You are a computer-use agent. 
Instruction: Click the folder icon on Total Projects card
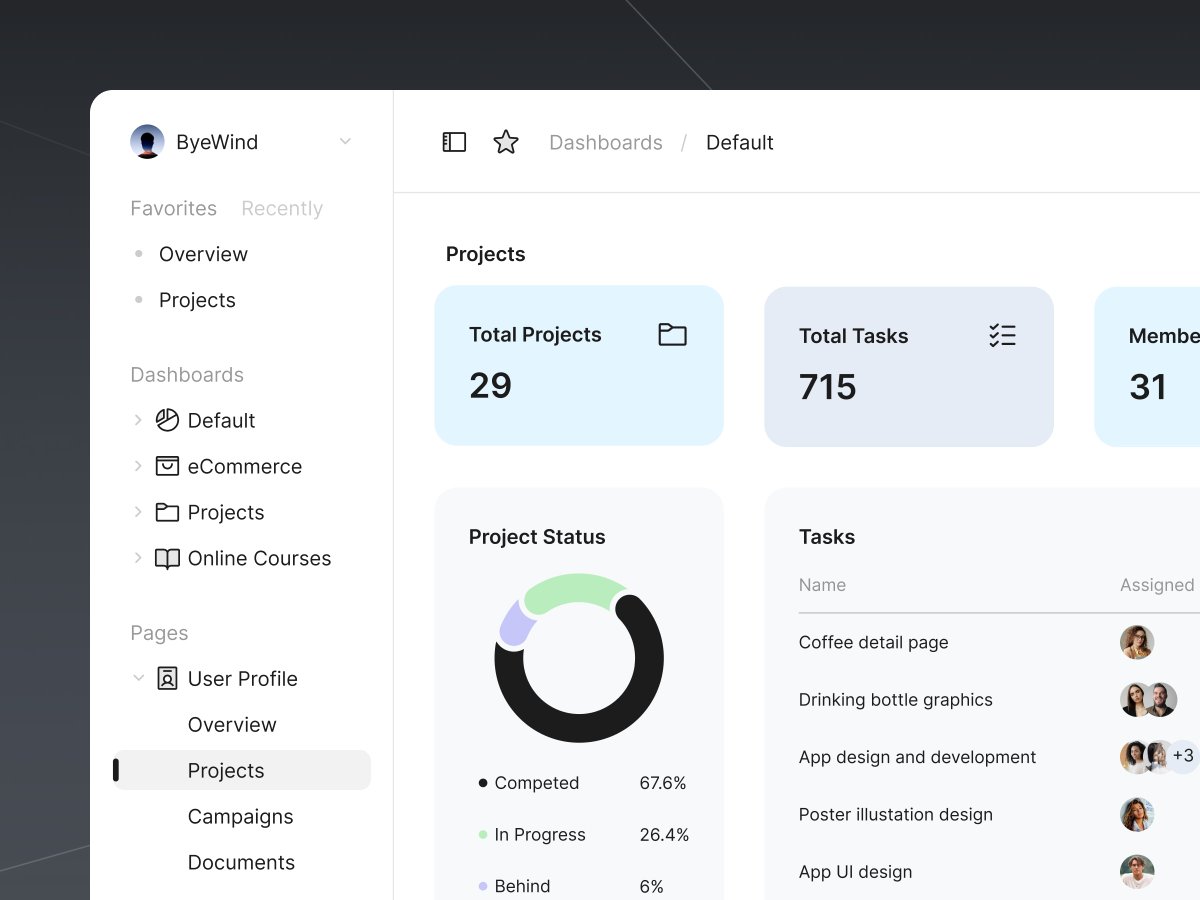[672, 334]
